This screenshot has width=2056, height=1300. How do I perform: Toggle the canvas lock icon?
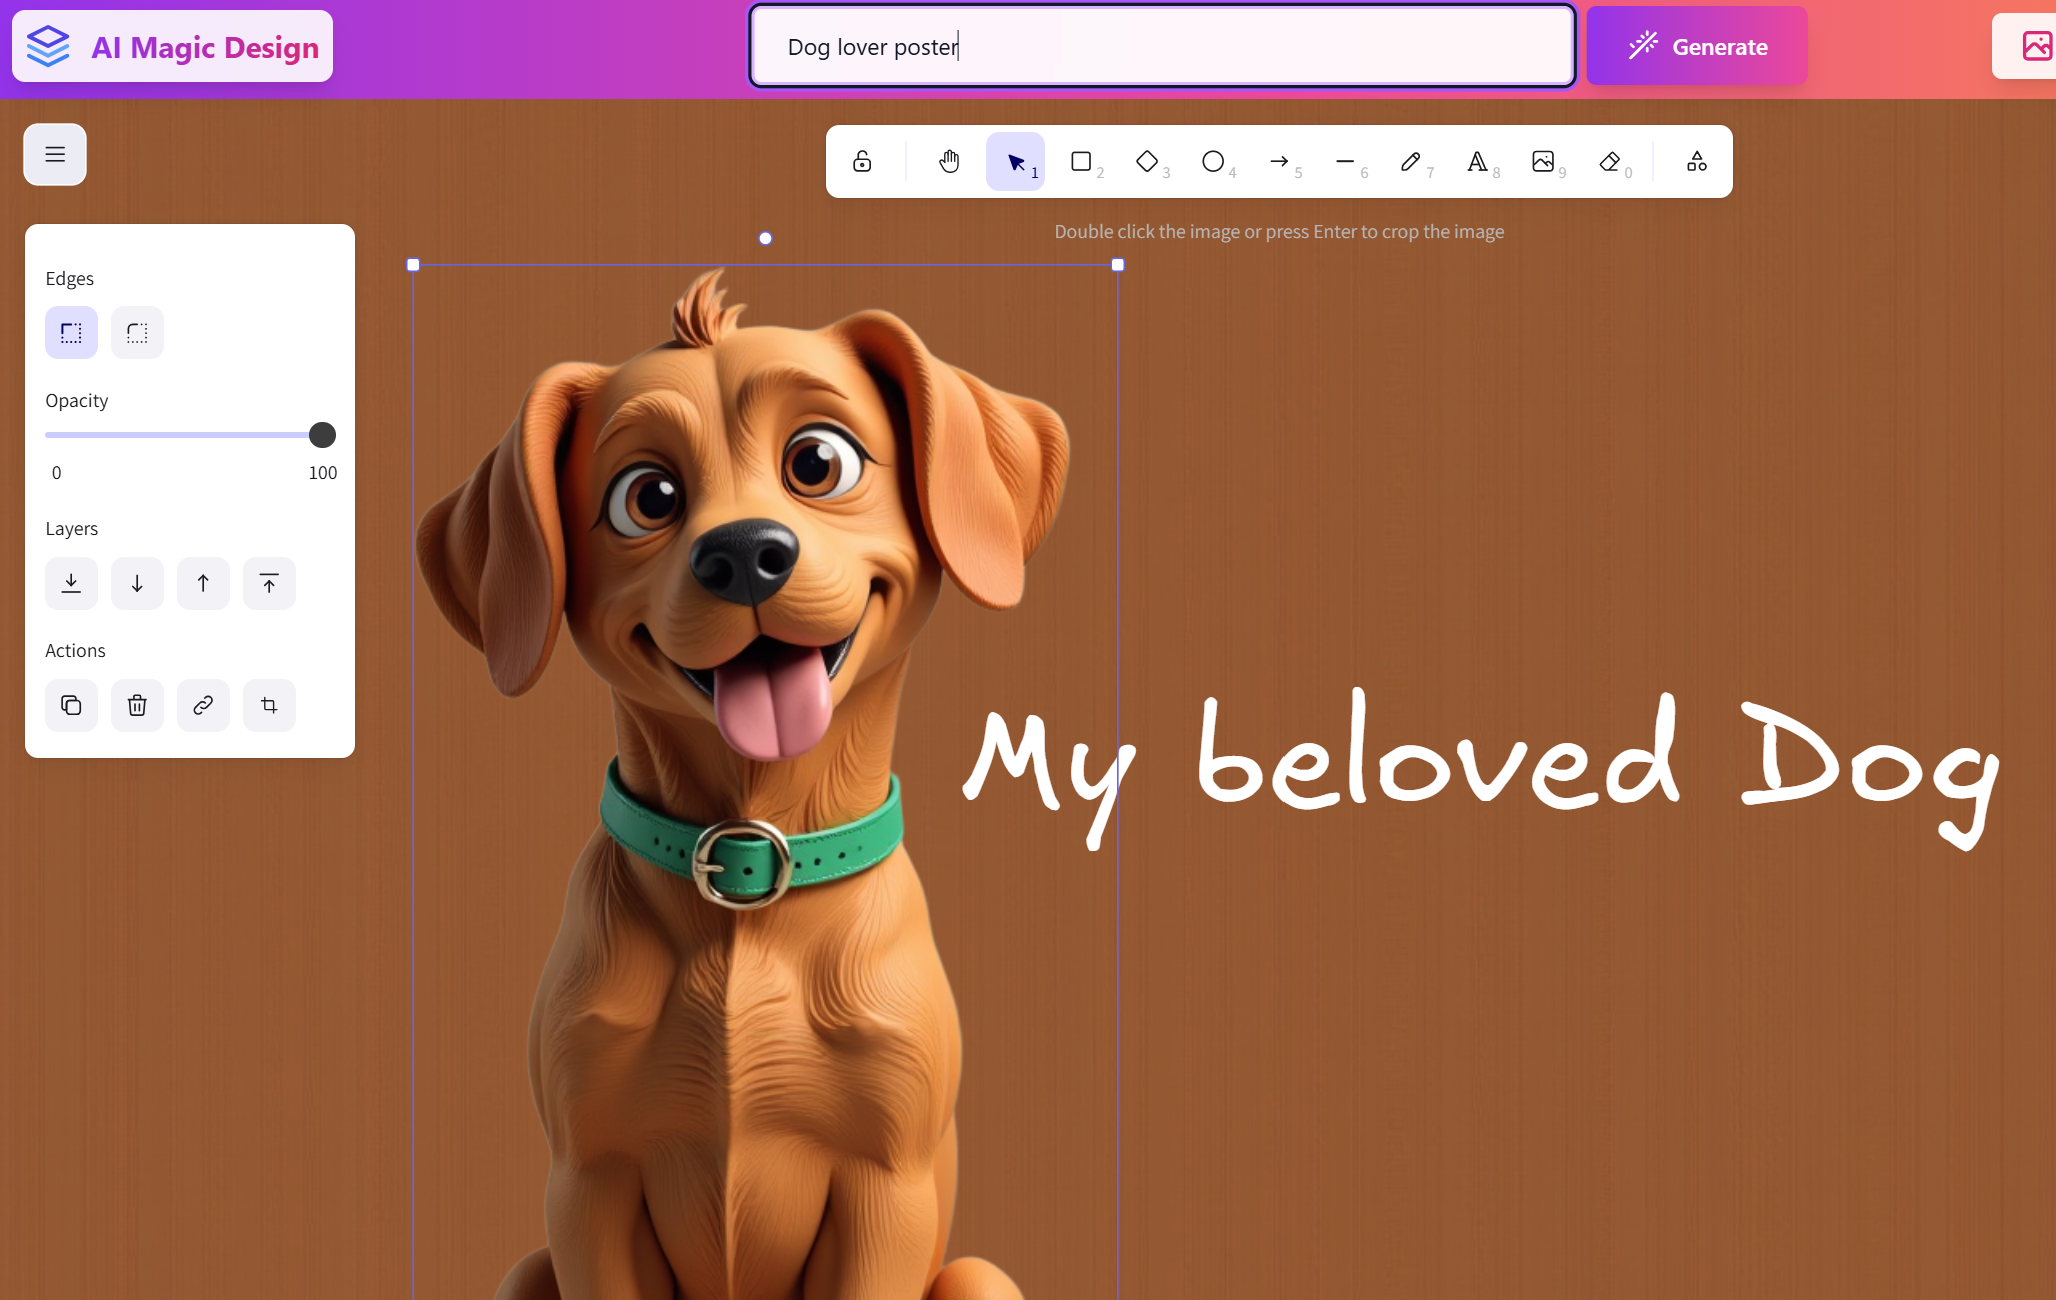pos(862,162)
